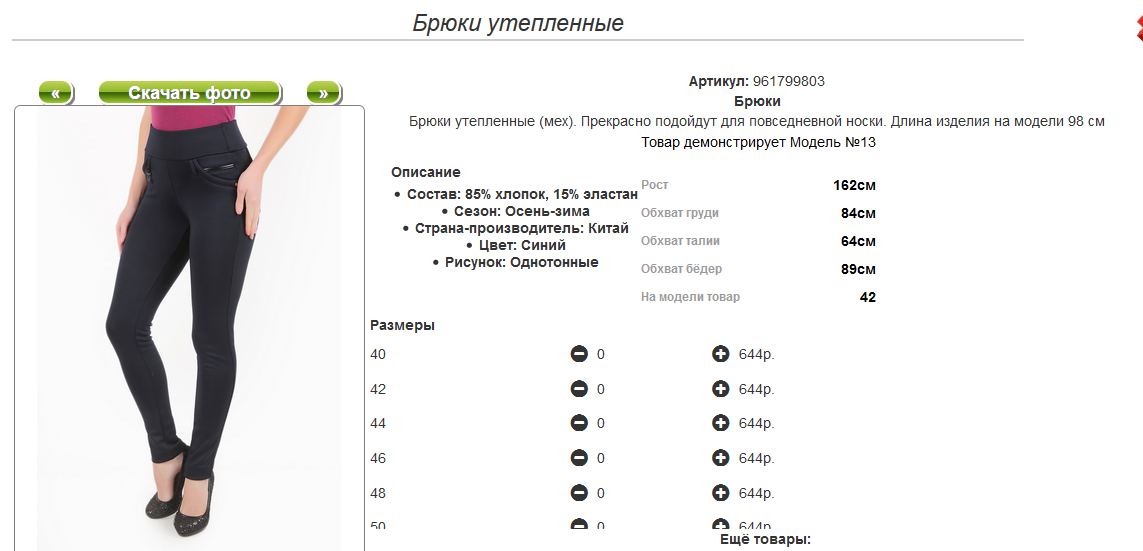
Task: Click the Обхват талии value 64см
Action: 858,241
